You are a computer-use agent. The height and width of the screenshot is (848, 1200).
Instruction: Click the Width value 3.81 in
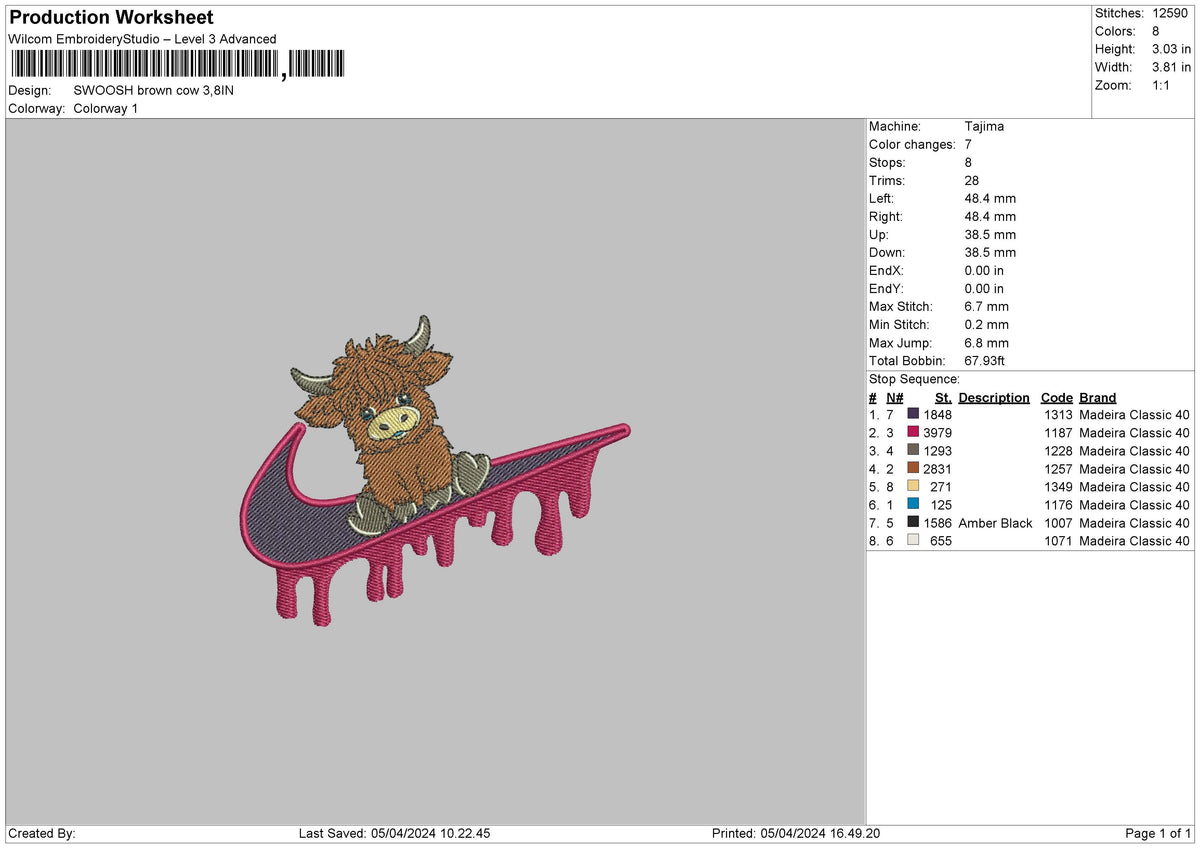pos(1171,67)
